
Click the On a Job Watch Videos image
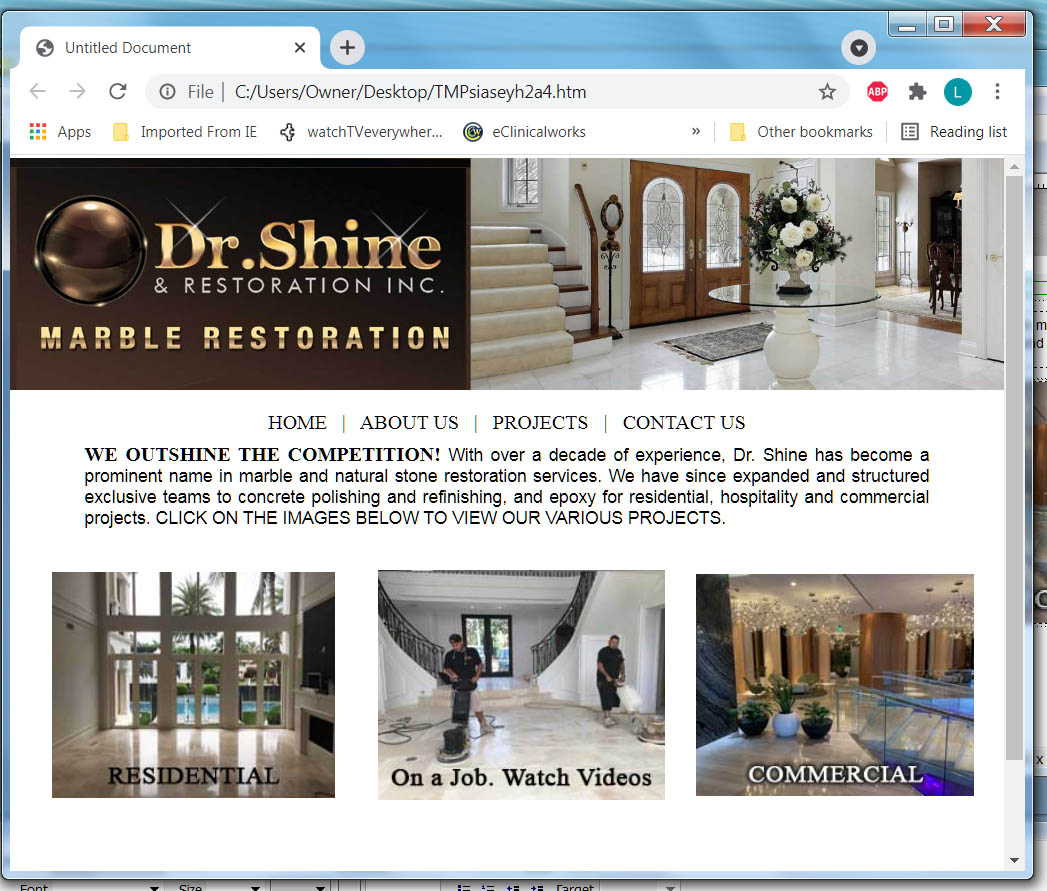click(521, 685)
